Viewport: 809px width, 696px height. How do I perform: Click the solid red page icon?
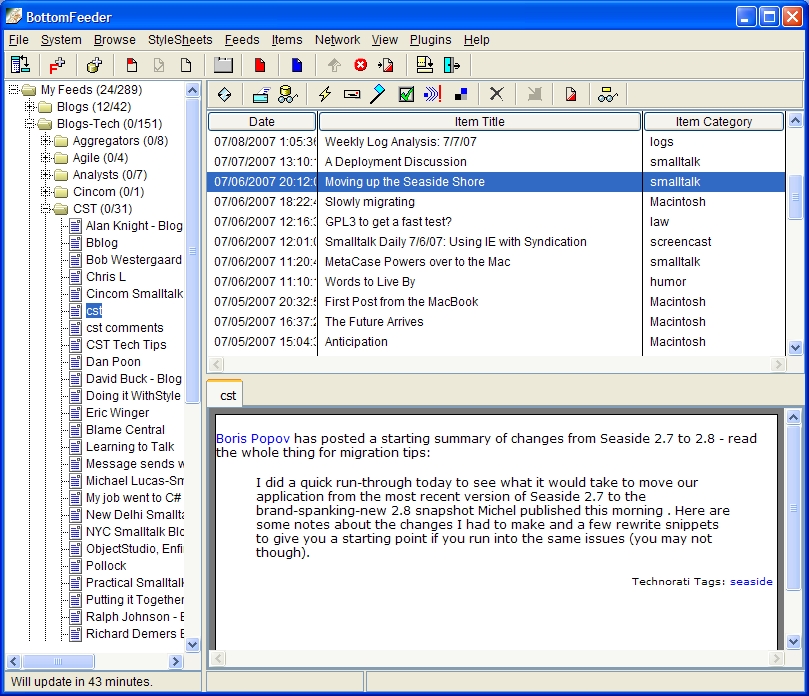tap(260, 65)
